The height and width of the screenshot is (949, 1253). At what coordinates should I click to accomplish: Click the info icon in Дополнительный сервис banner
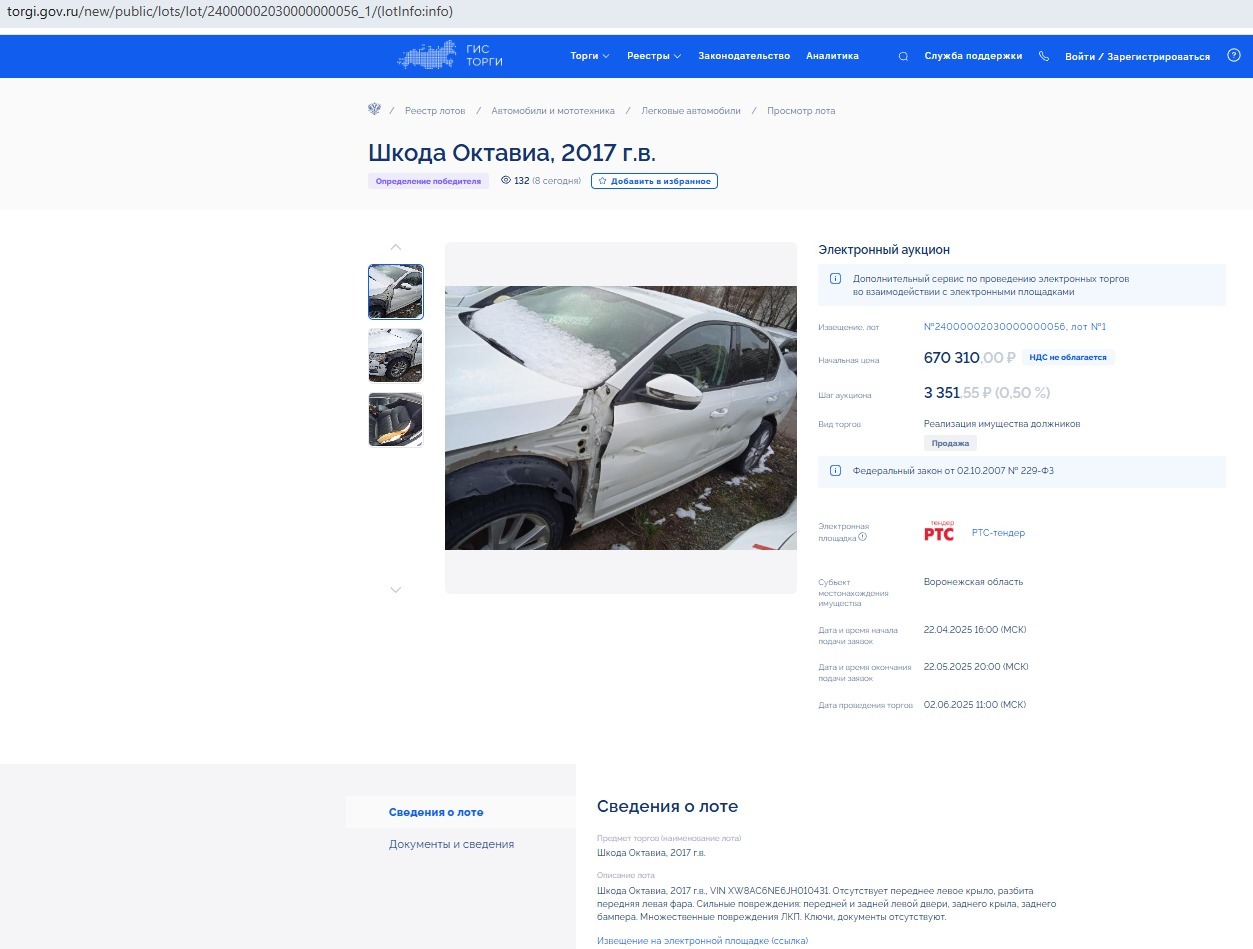click(x=836, y=279)
